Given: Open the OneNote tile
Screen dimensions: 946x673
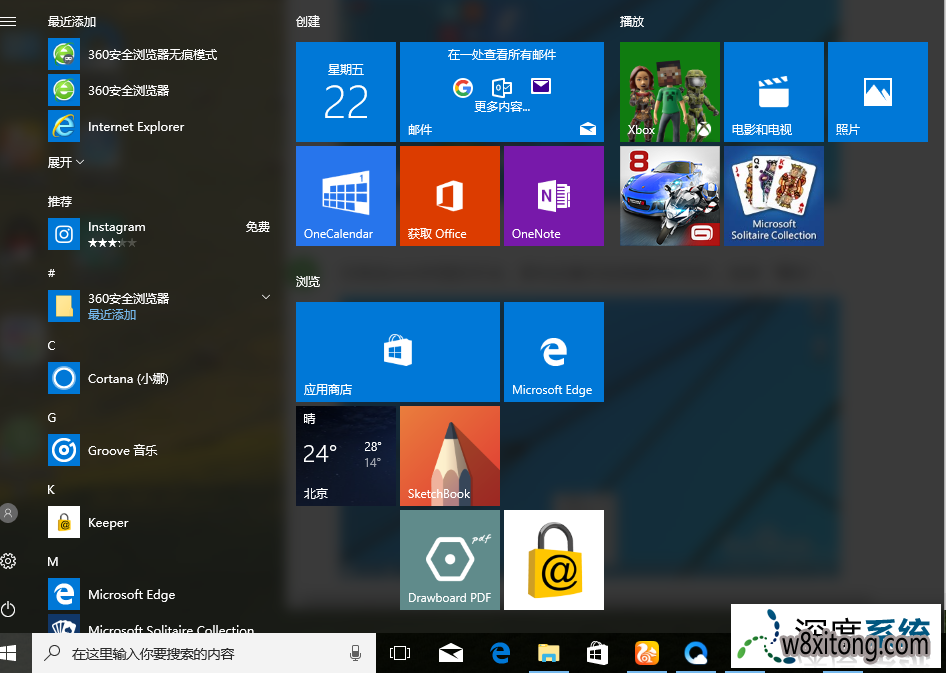Looking at the screenshot, I should [x=553, y=195].
